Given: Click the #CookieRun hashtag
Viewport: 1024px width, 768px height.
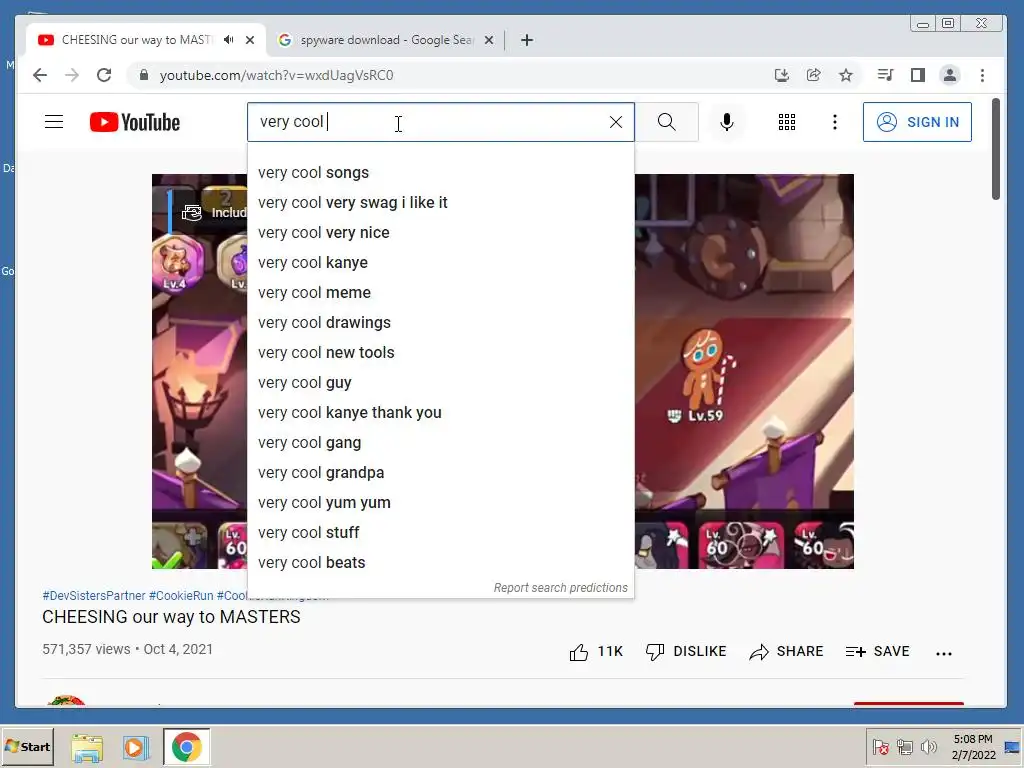Looking at the screenshot, I should click(181, 596).
